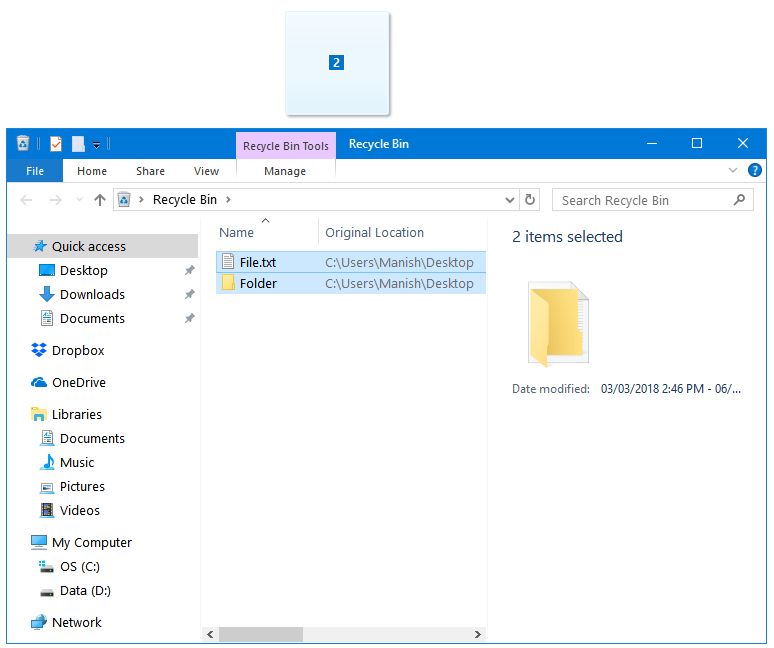The width and height of the screenshot is (774, 648).
Task: Click the horizontal scrollbar right arrow
Action: coord(477,634)
